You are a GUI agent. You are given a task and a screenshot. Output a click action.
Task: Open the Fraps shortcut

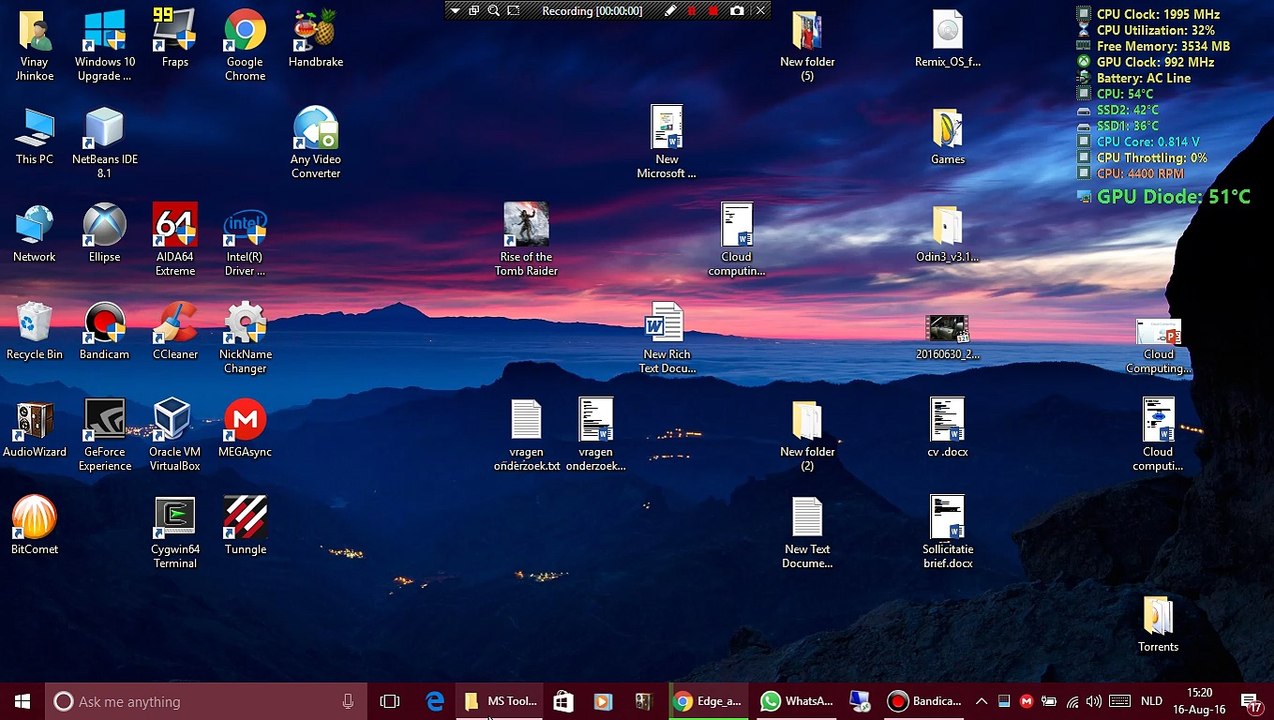(175, 38)
